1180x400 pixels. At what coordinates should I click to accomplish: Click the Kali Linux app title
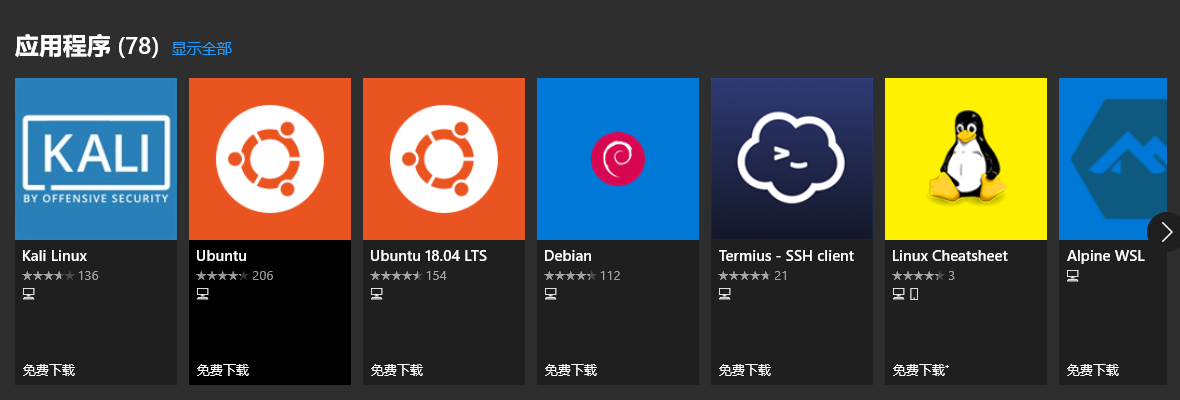(x=55, y=256)
